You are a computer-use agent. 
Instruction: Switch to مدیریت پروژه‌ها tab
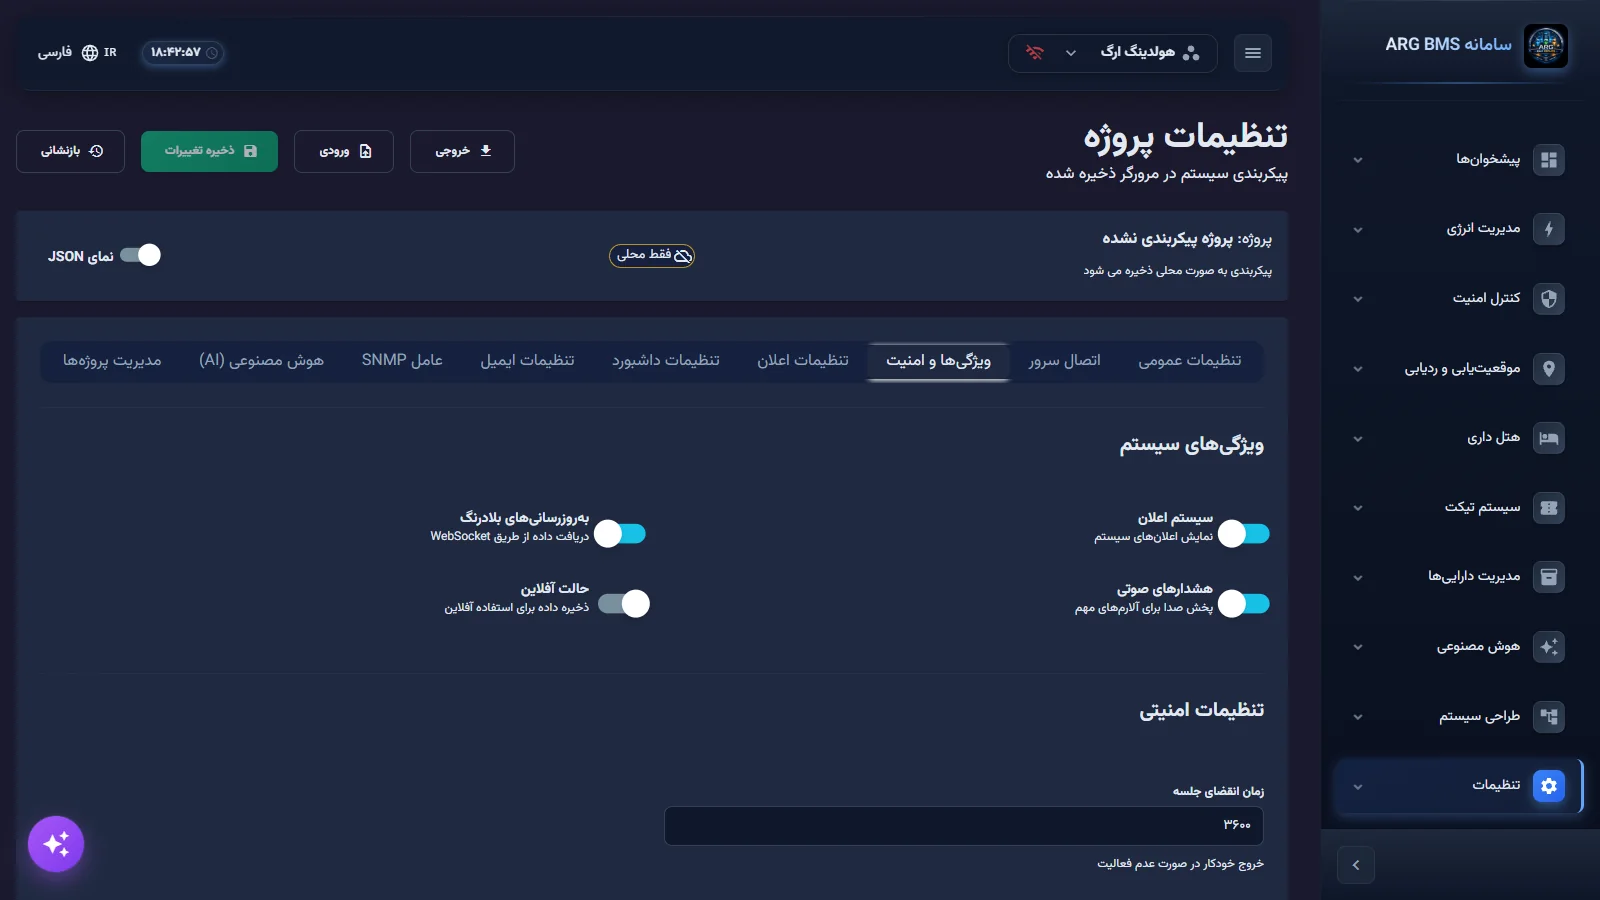112,361
